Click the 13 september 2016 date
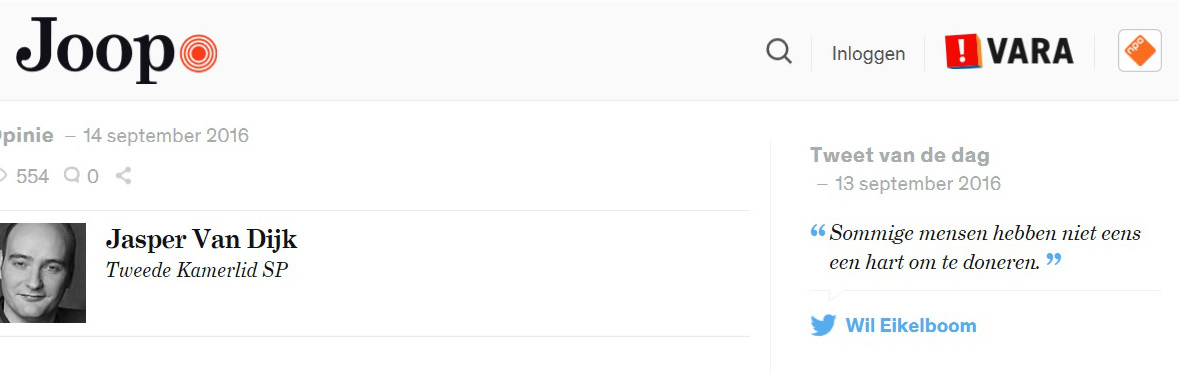 917,184
